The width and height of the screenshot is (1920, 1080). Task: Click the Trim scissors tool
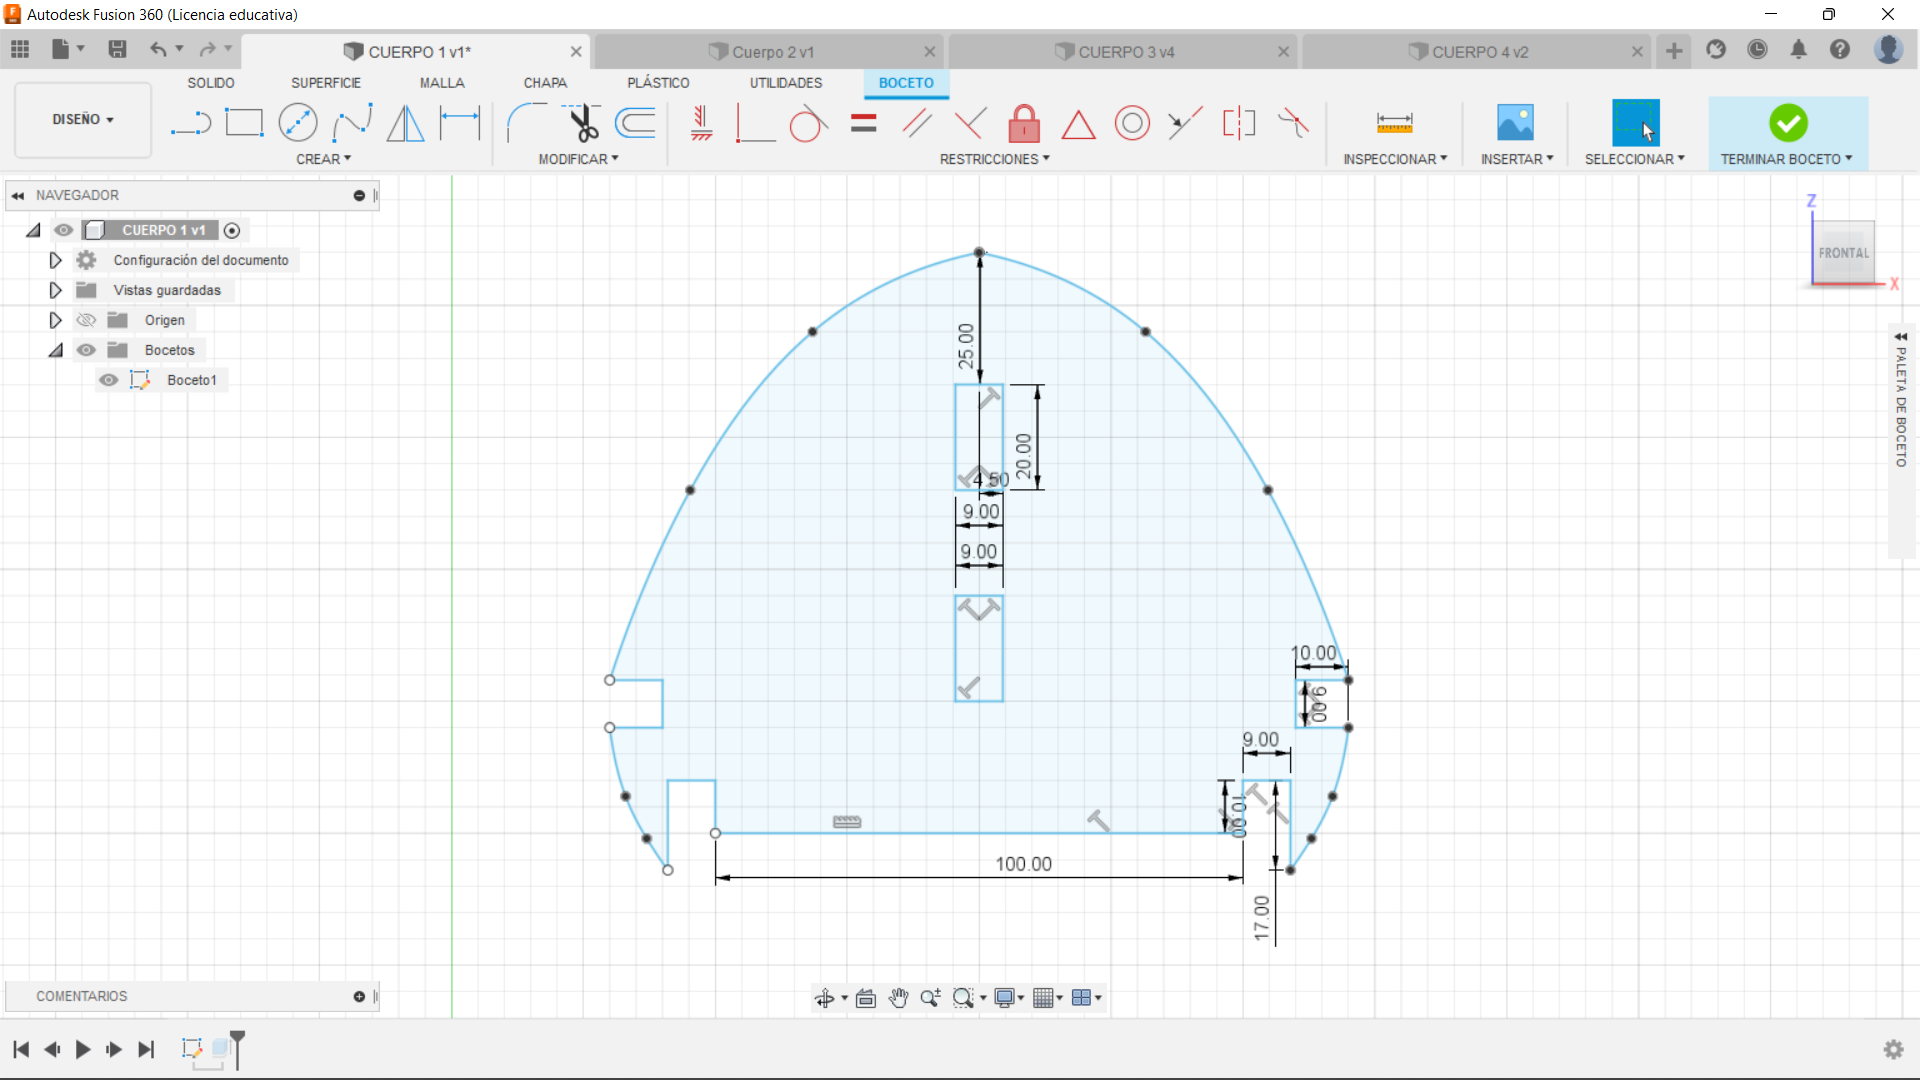pyautogui.click(x=582, y=123)
